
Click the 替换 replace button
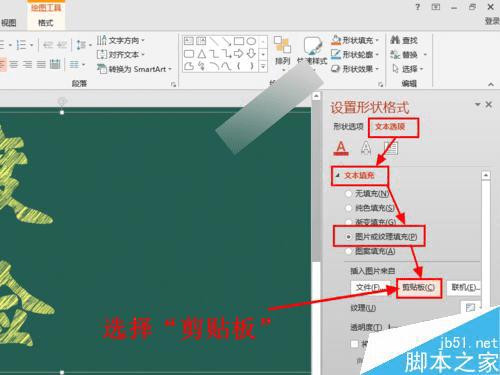(409, 54)
